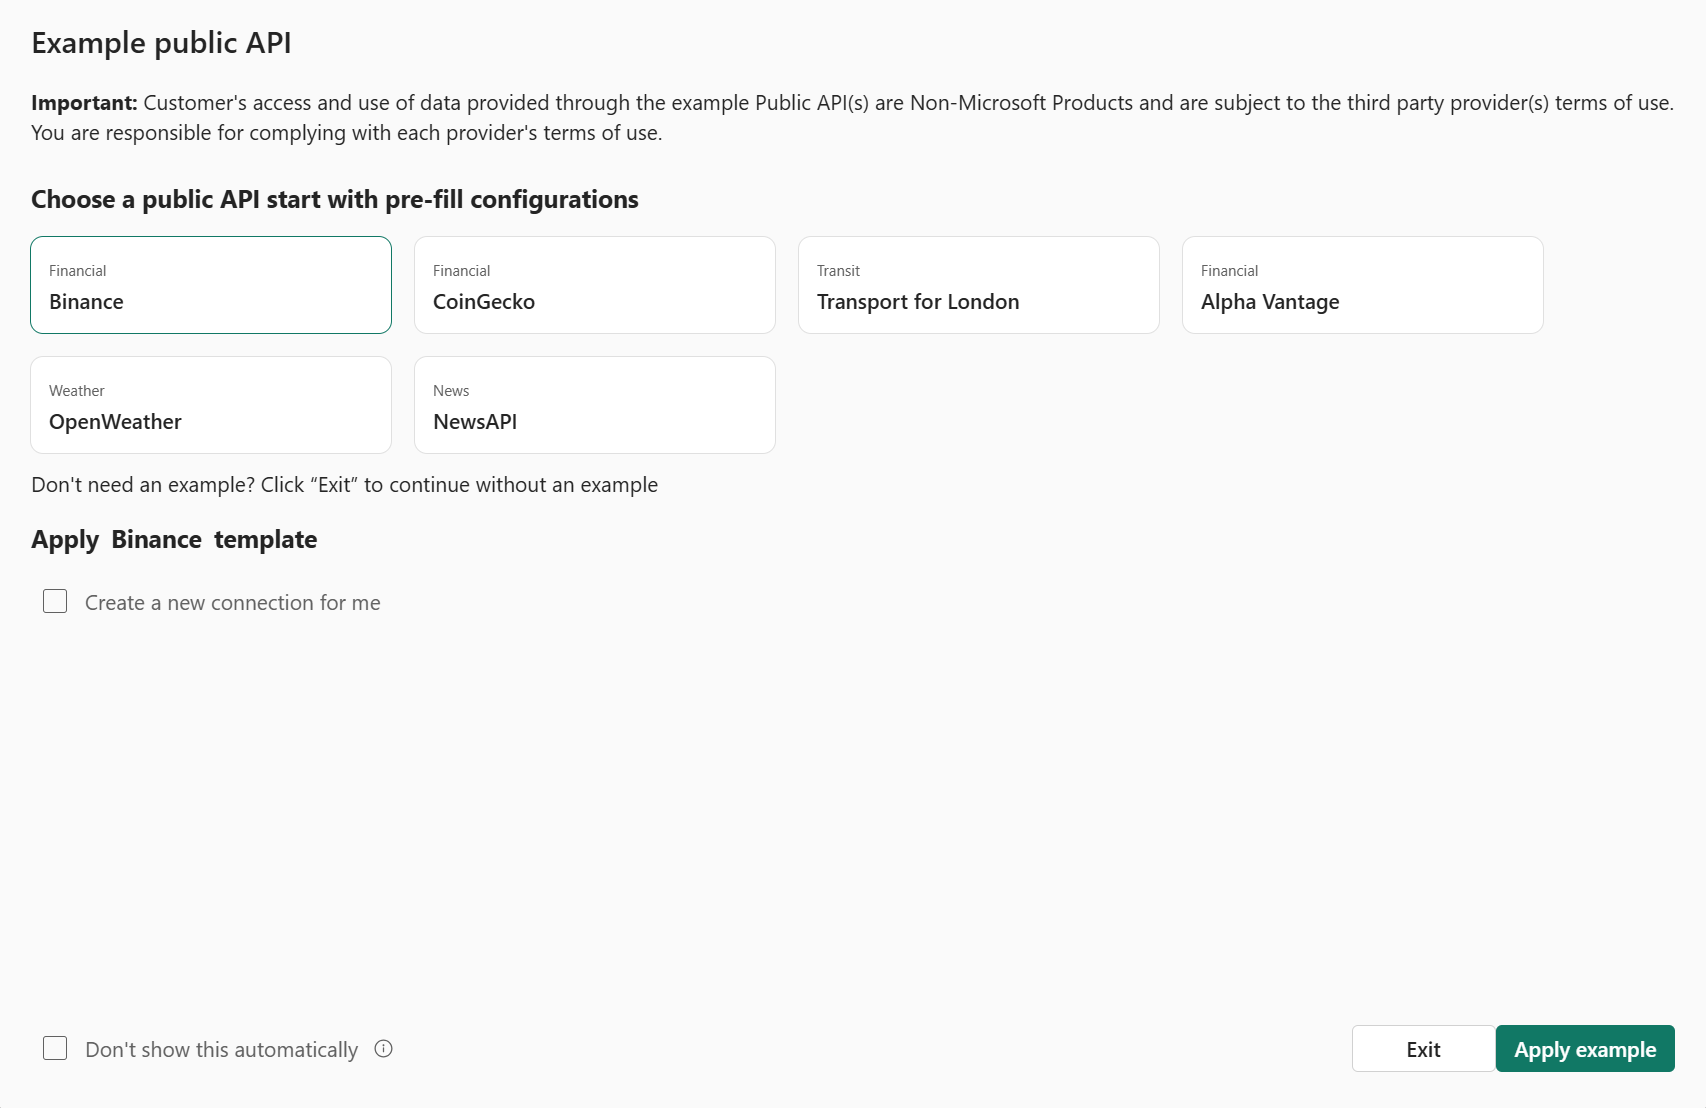Pick the Transport for London card
The image size is (1706, 1108).
[978, 285]
